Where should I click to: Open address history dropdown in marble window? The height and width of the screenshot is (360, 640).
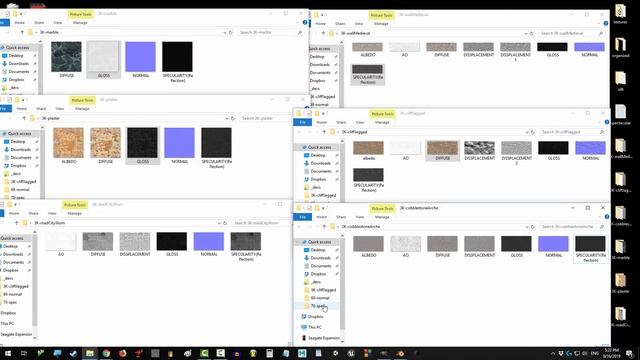pos(224,32)
